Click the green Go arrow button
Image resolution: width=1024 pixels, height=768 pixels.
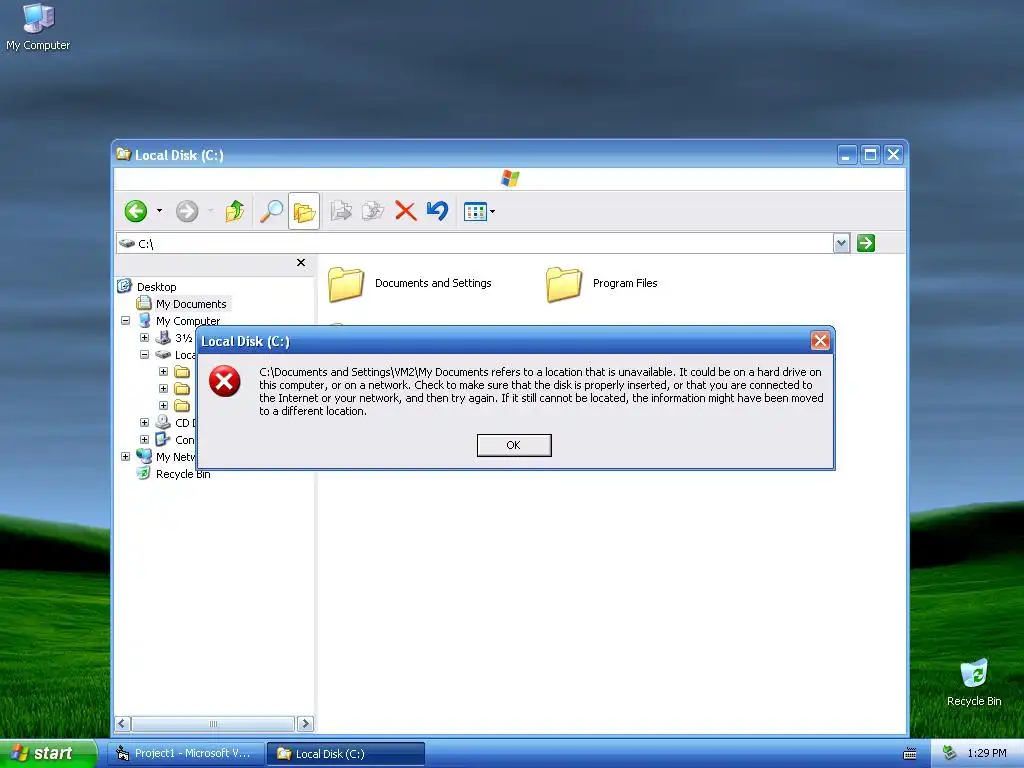(x=866, y=244)
